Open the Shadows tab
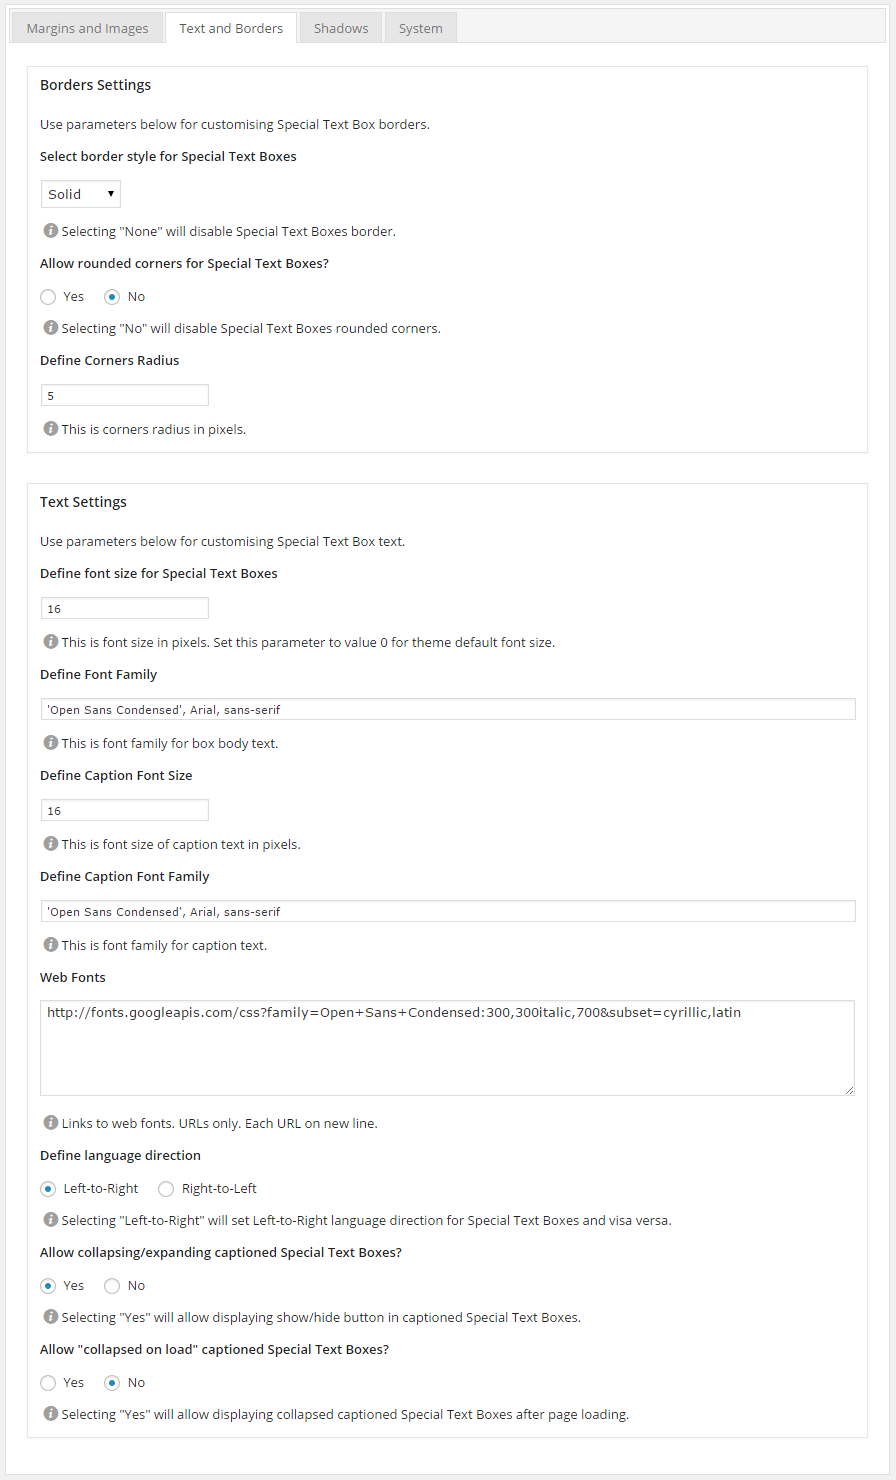The image size is (896, 1480). click(x=341, y=28)
